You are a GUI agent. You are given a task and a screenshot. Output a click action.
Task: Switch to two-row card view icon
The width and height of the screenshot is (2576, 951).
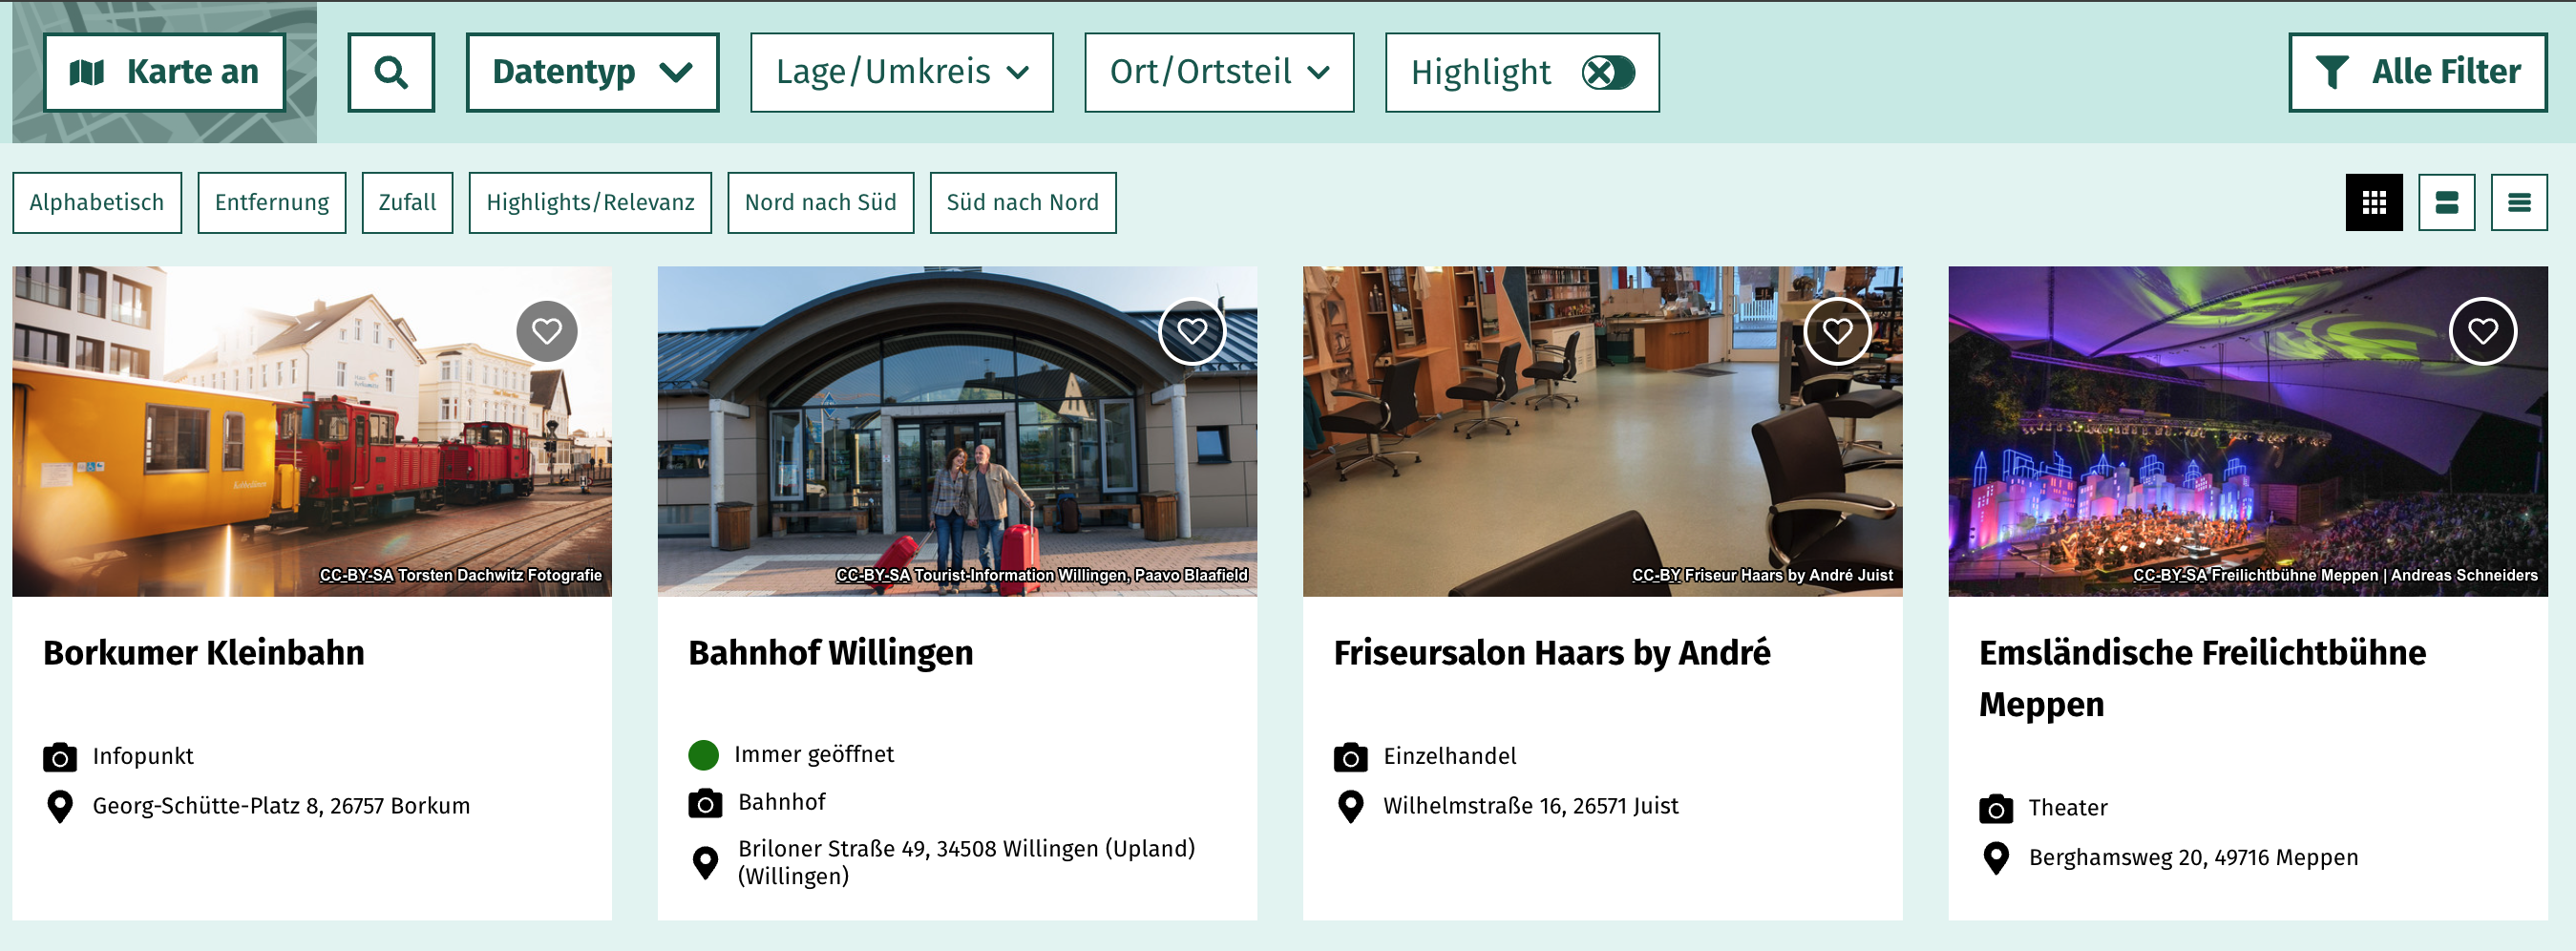coord(2446,203)
